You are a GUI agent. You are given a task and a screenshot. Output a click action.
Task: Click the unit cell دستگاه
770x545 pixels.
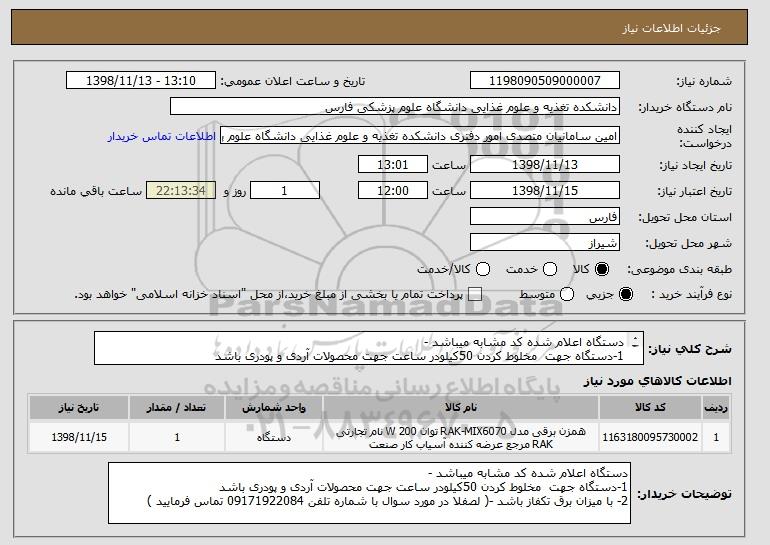[274, 437]
